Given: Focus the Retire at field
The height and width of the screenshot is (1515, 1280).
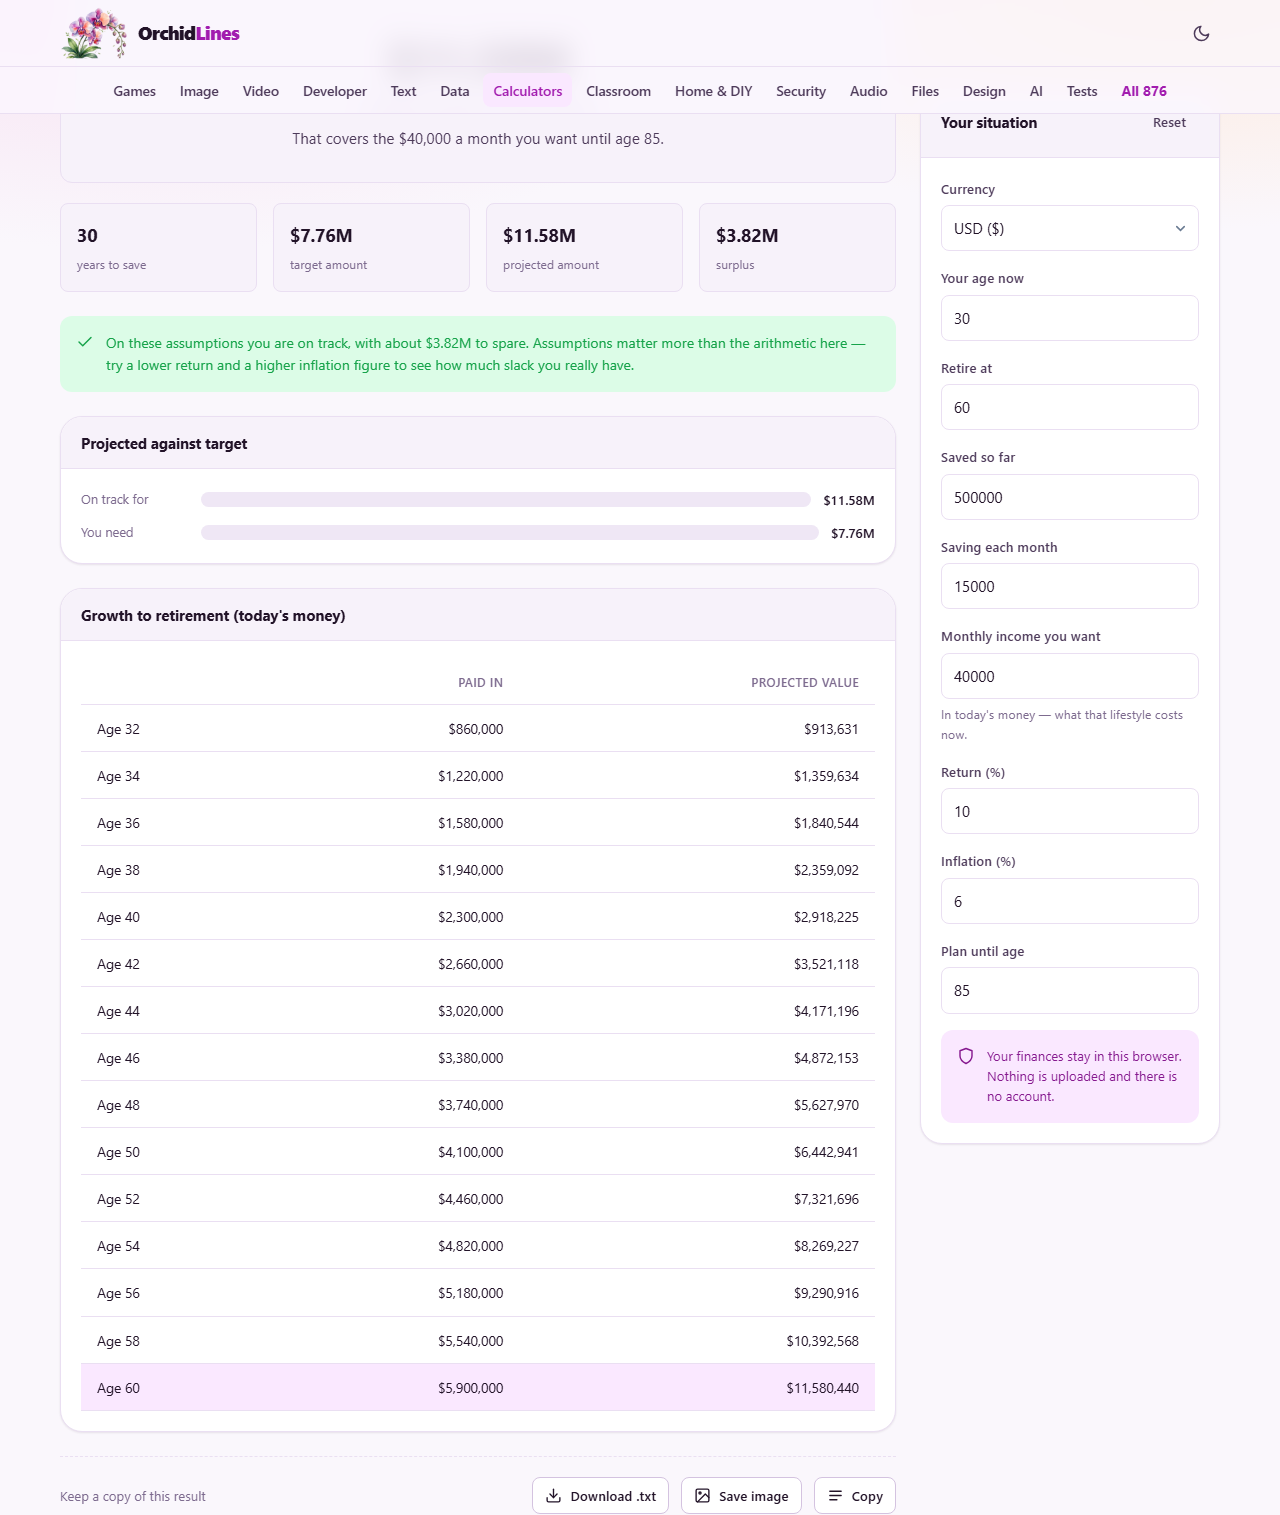Looking at the screenshot, I should [x=1069, y=407].
